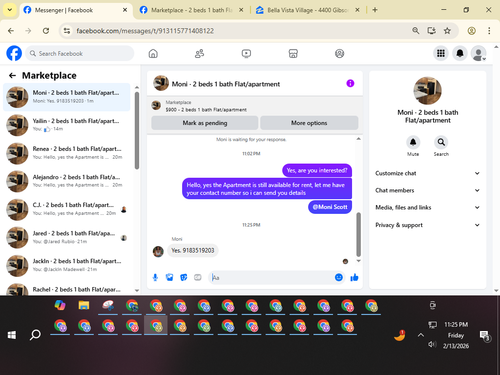Expand Customize chat section
The height and width of the screenshot is (375, 500).
(x=427, y=173)
